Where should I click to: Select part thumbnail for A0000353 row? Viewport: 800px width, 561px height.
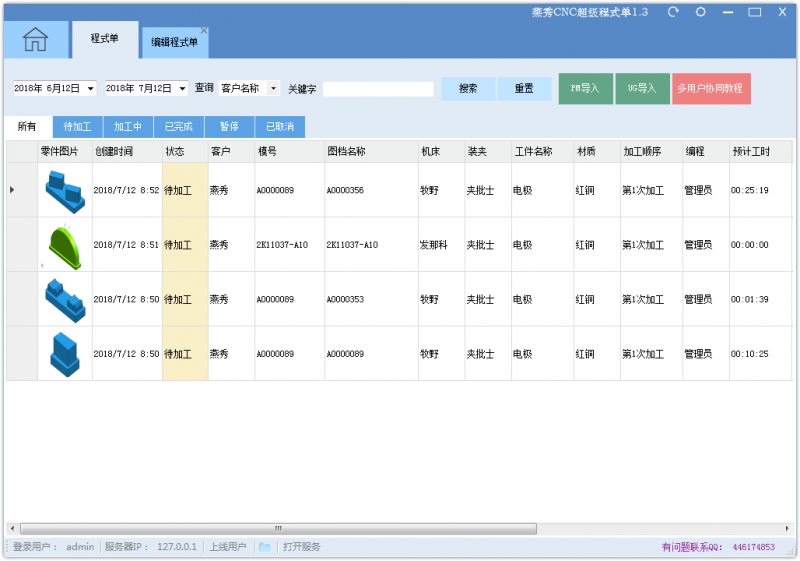pos(65,300)
